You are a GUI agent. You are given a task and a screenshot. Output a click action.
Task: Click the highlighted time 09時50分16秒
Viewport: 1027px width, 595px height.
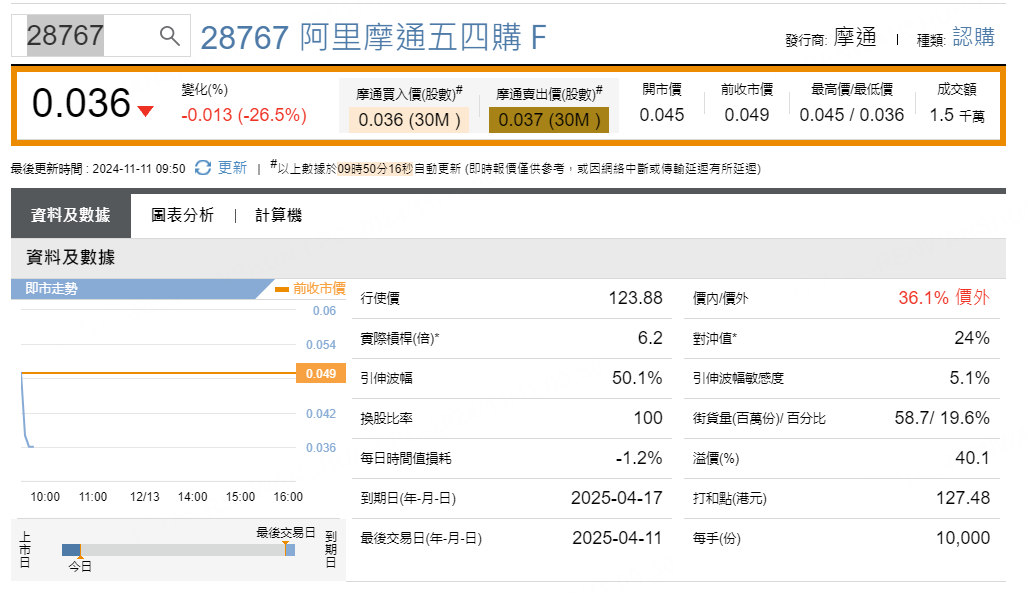click(375, 169)
